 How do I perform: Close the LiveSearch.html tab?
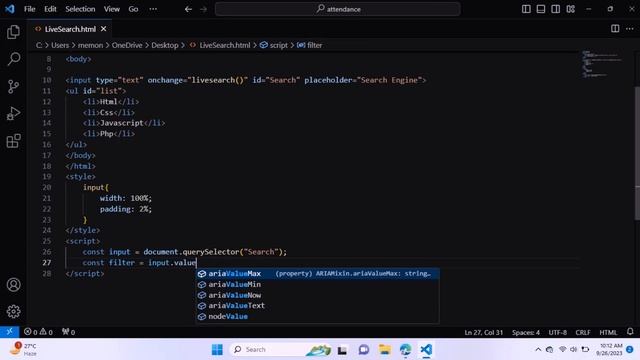pos(104,29)
